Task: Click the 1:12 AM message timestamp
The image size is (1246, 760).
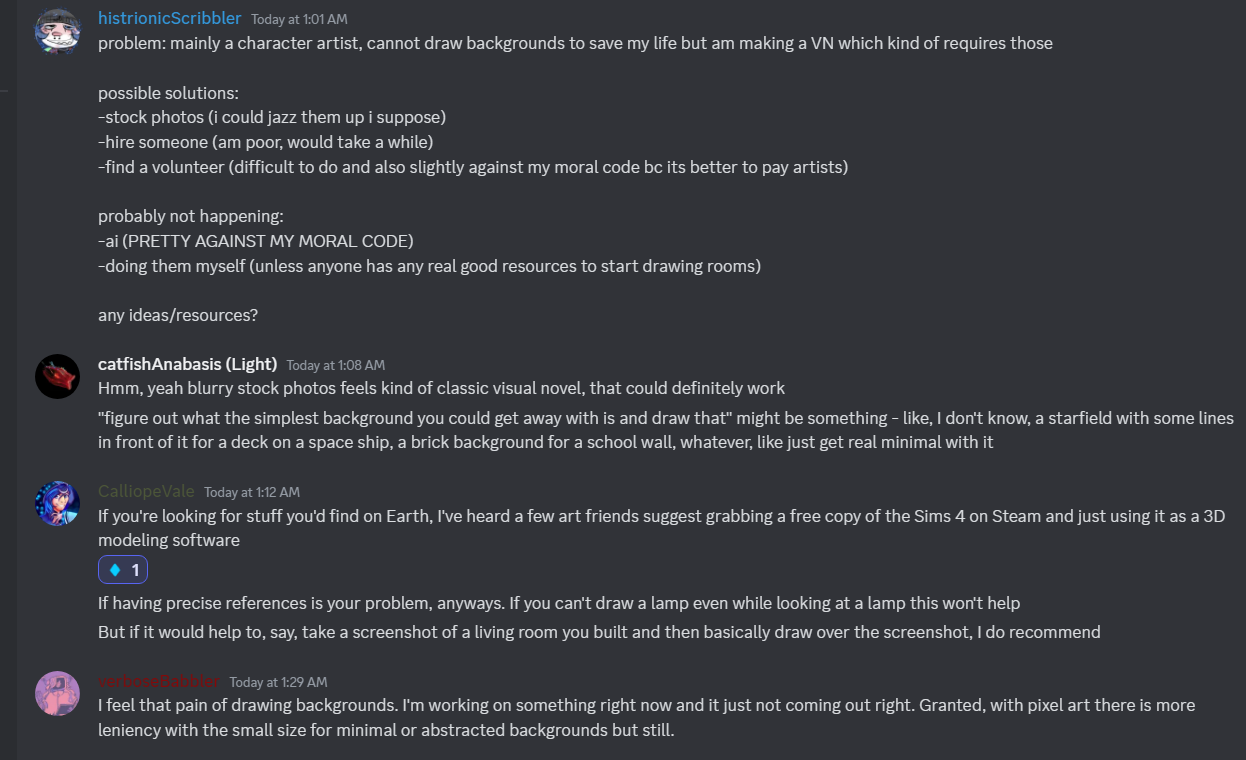Action: coord(251,493)
